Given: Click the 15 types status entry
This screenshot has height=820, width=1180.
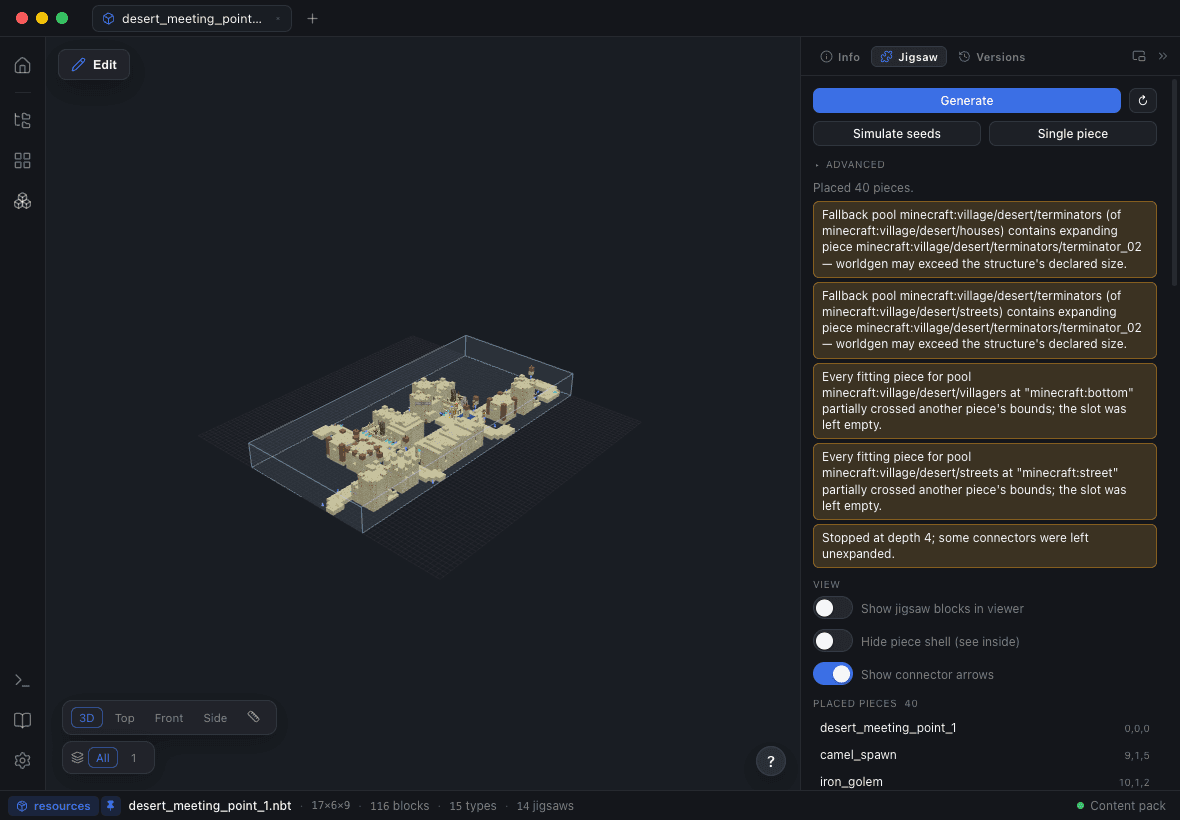Looking at the screenshot, I should coord(473,806).
